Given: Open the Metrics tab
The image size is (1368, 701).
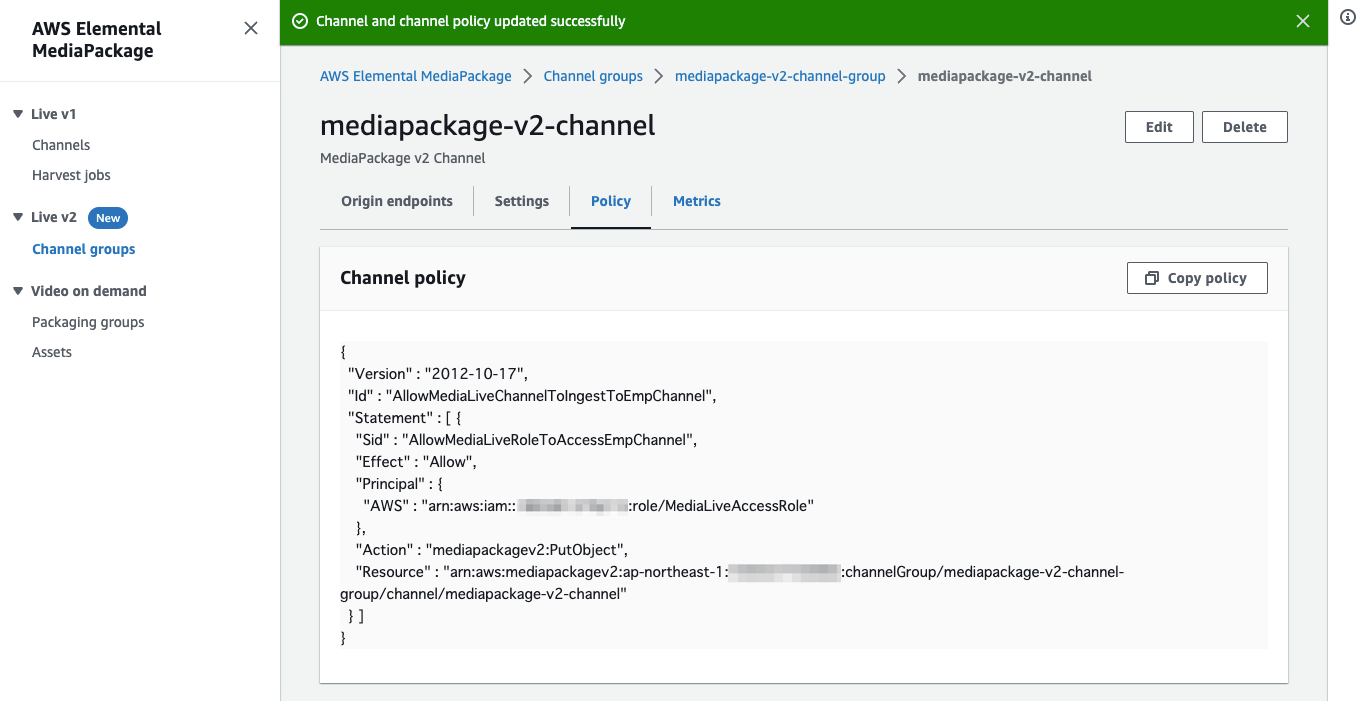Looking at the screenshot, I should [696, 200].
